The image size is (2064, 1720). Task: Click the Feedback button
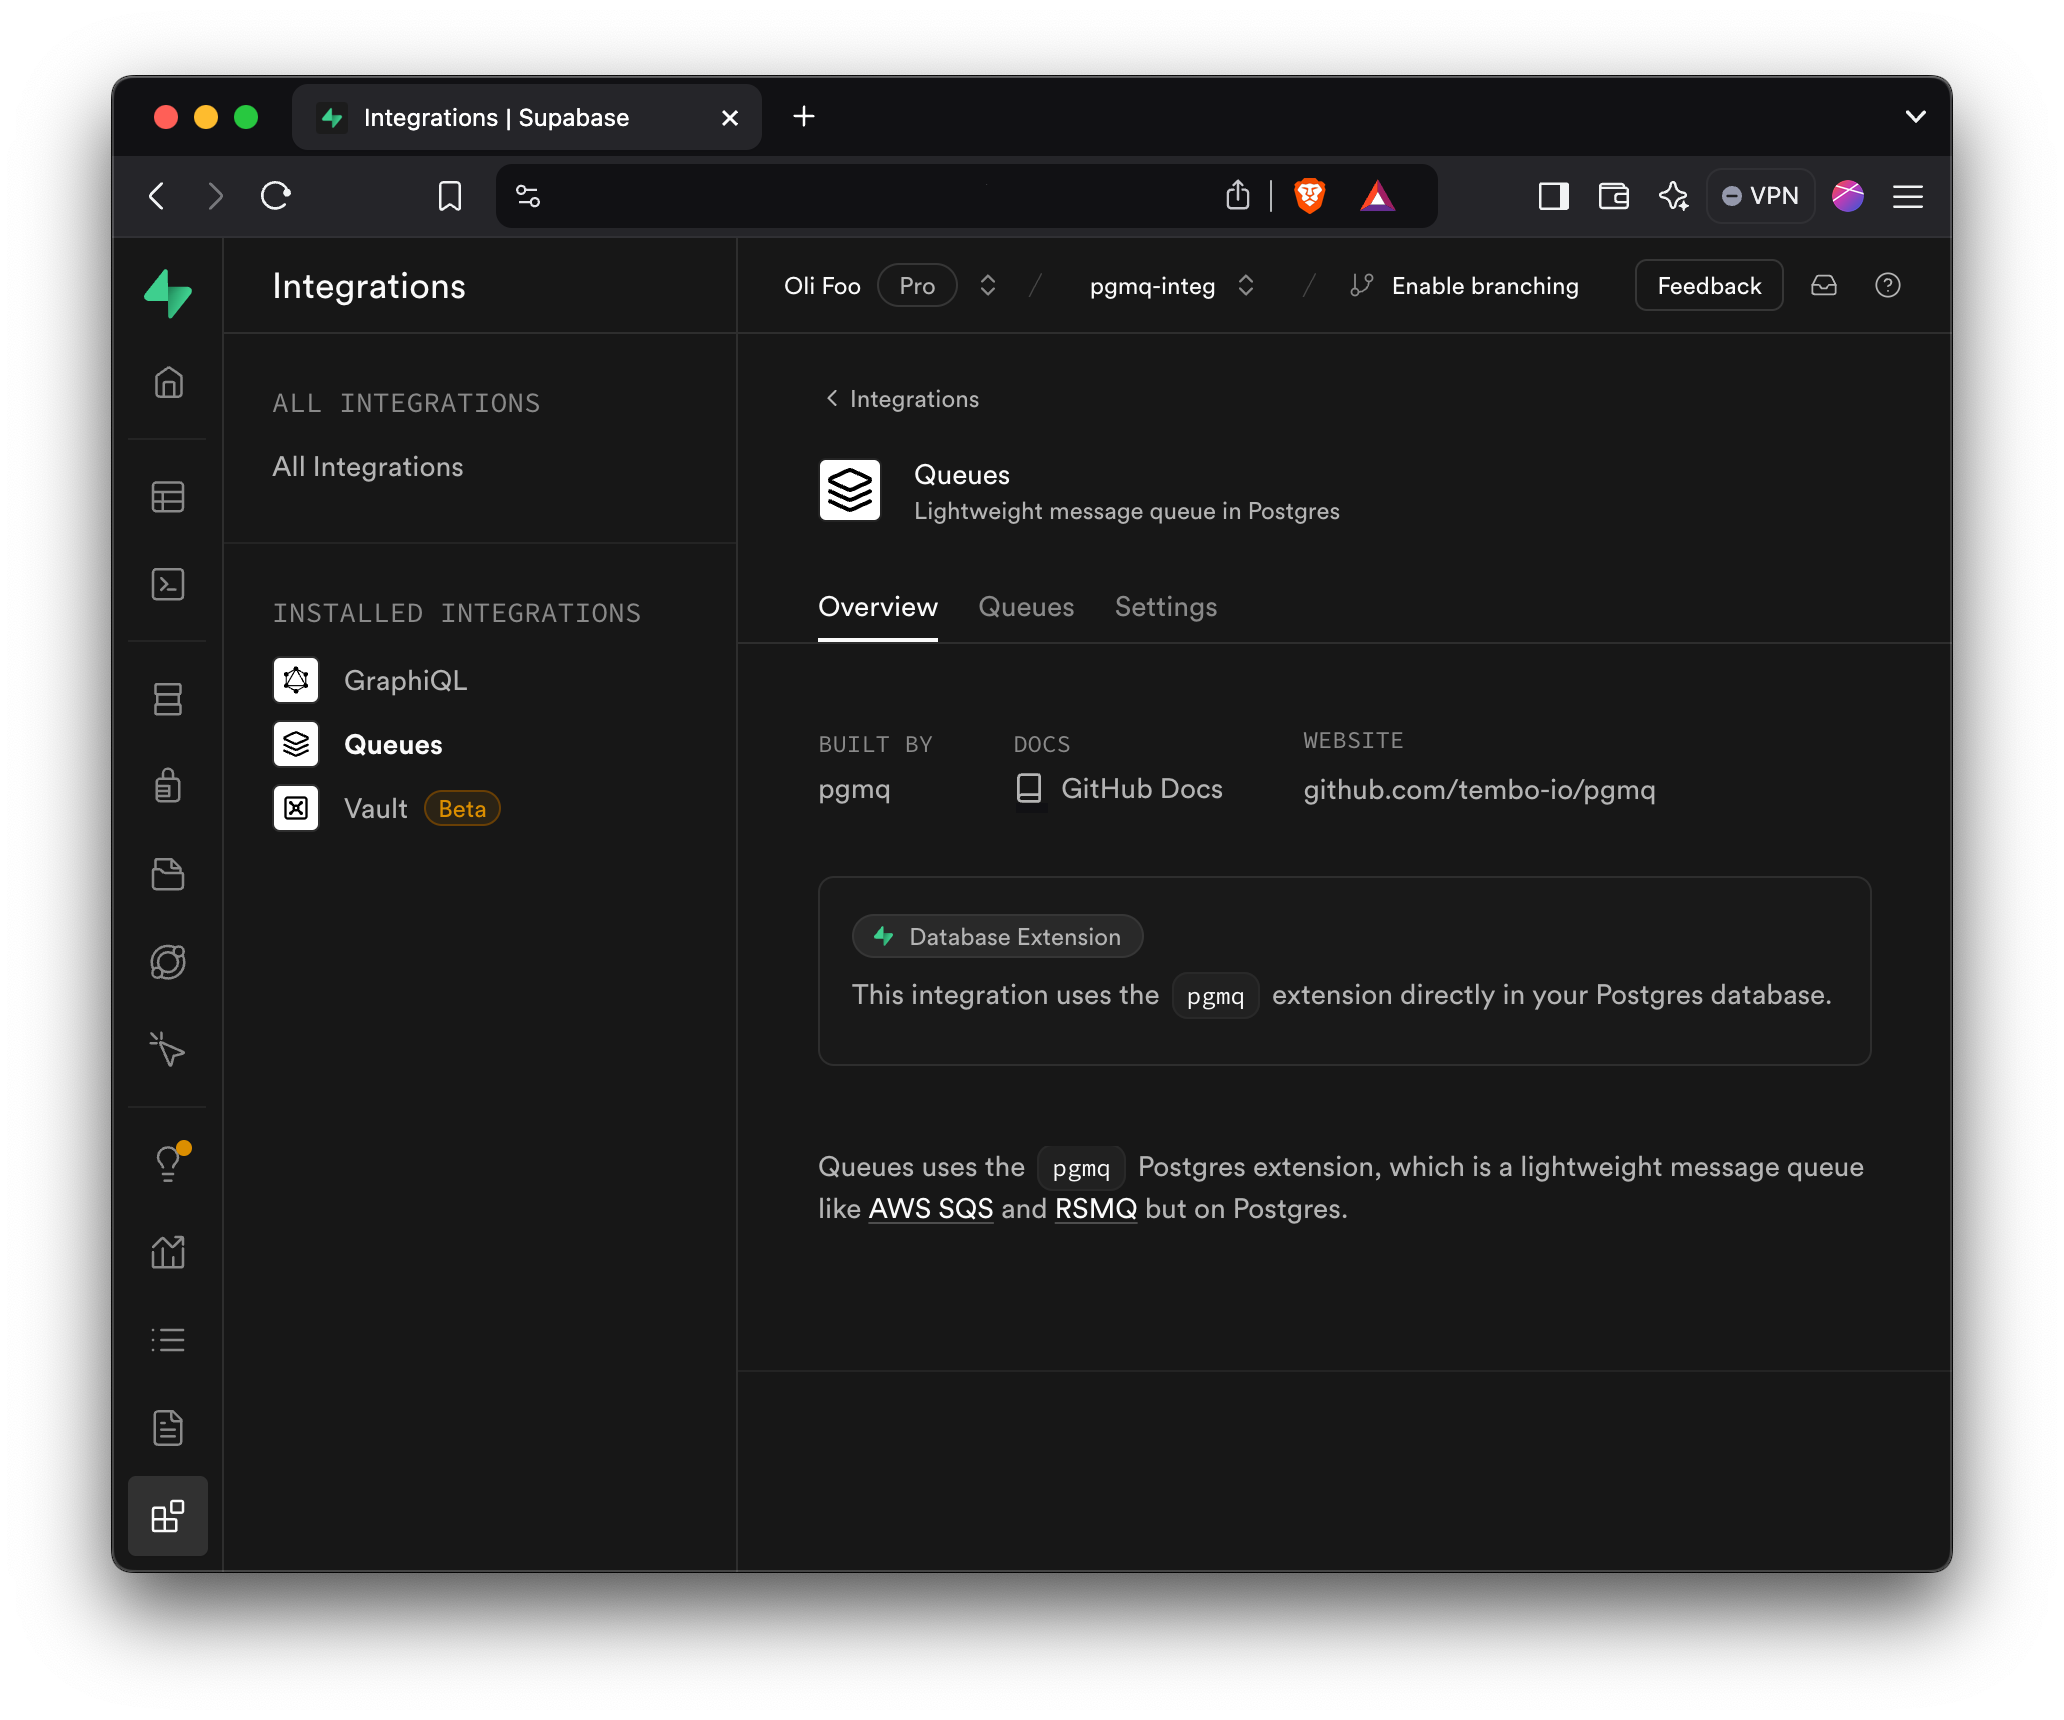tap(1709, 286)
